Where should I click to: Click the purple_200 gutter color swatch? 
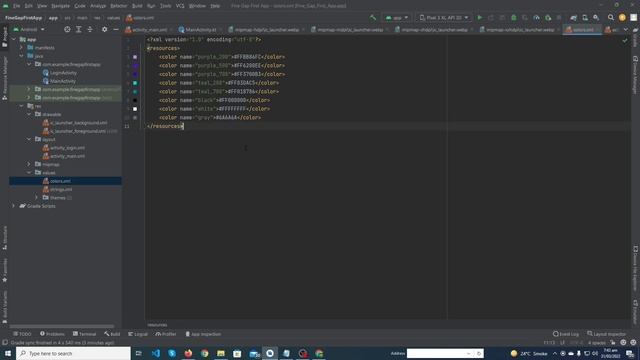click(x=135, y=57)
